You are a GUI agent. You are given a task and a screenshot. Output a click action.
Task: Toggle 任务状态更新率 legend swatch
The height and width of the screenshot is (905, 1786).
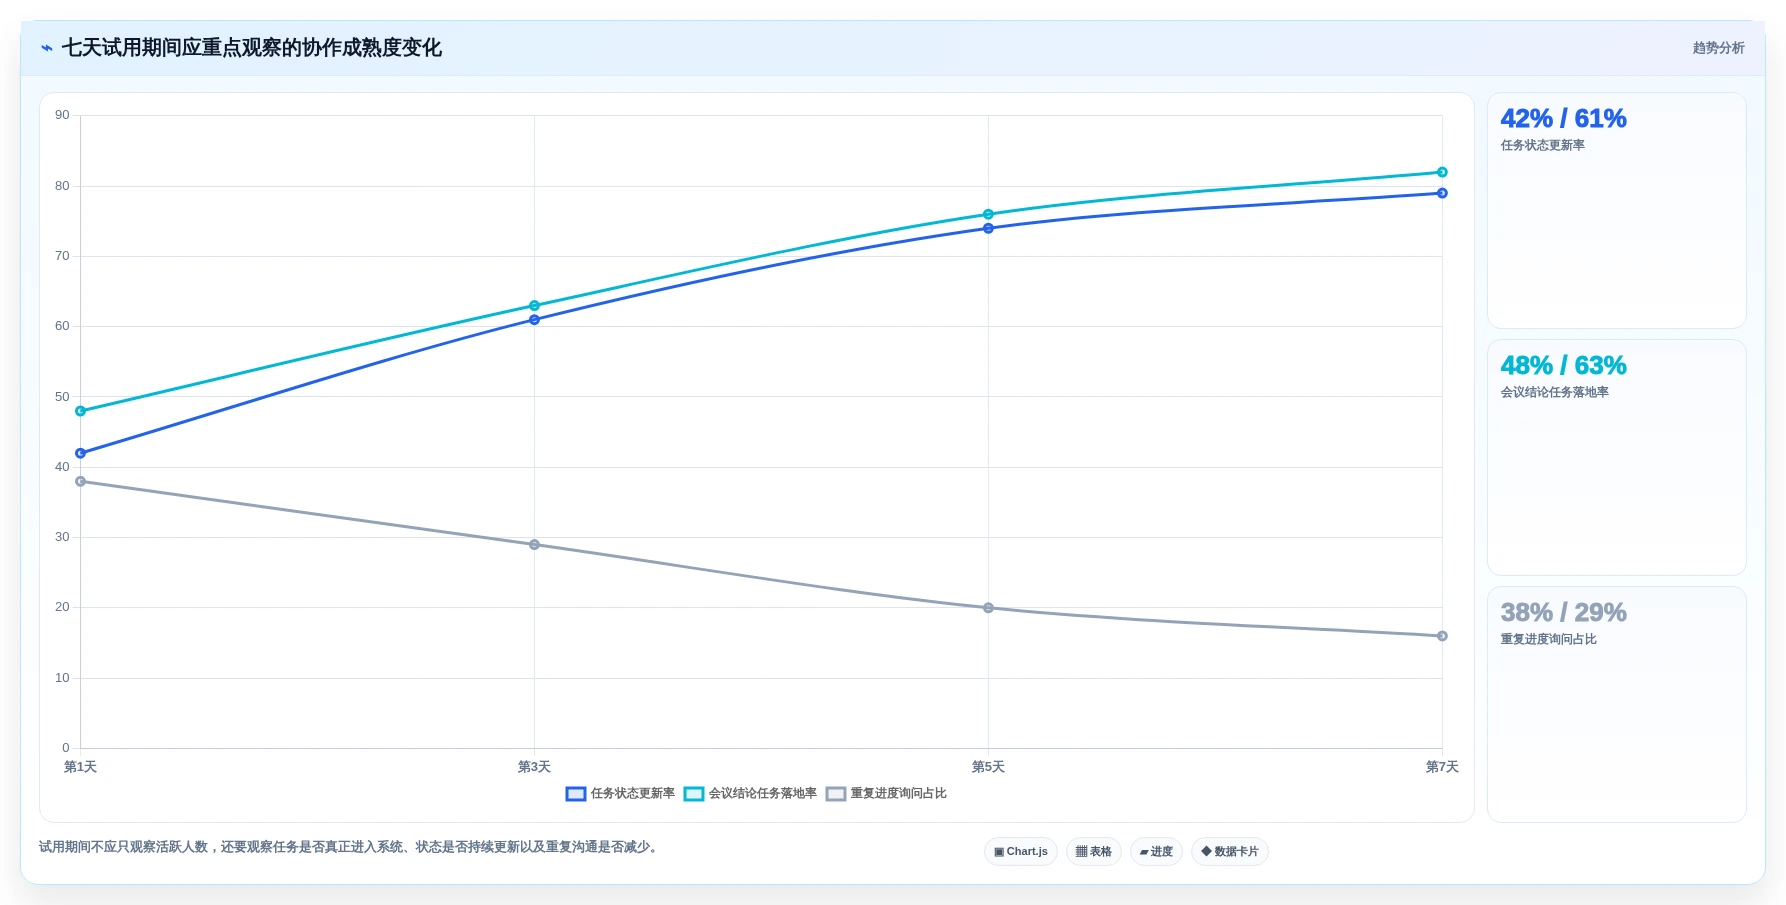pyautogui.click(x=576, y=794)
